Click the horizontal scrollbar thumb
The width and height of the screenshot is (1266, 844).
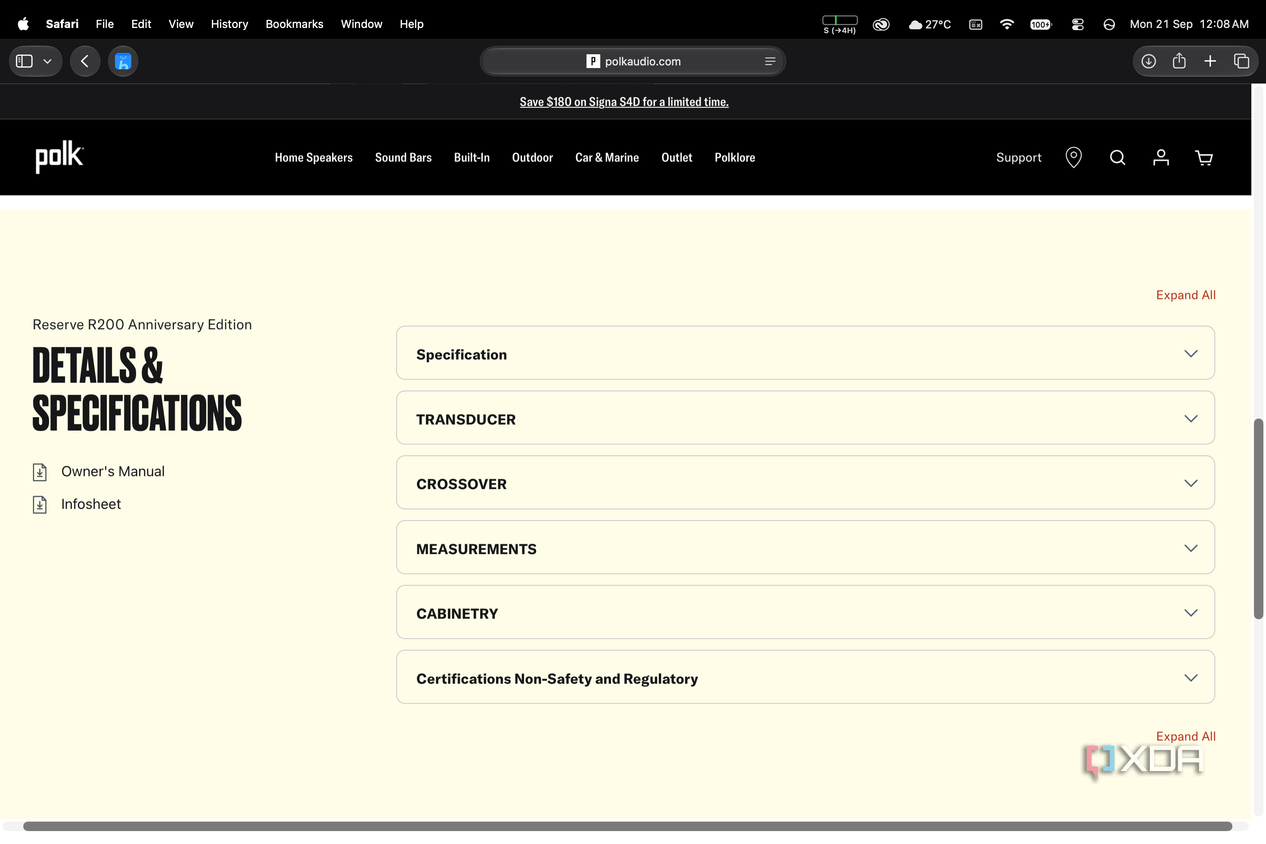627,827
